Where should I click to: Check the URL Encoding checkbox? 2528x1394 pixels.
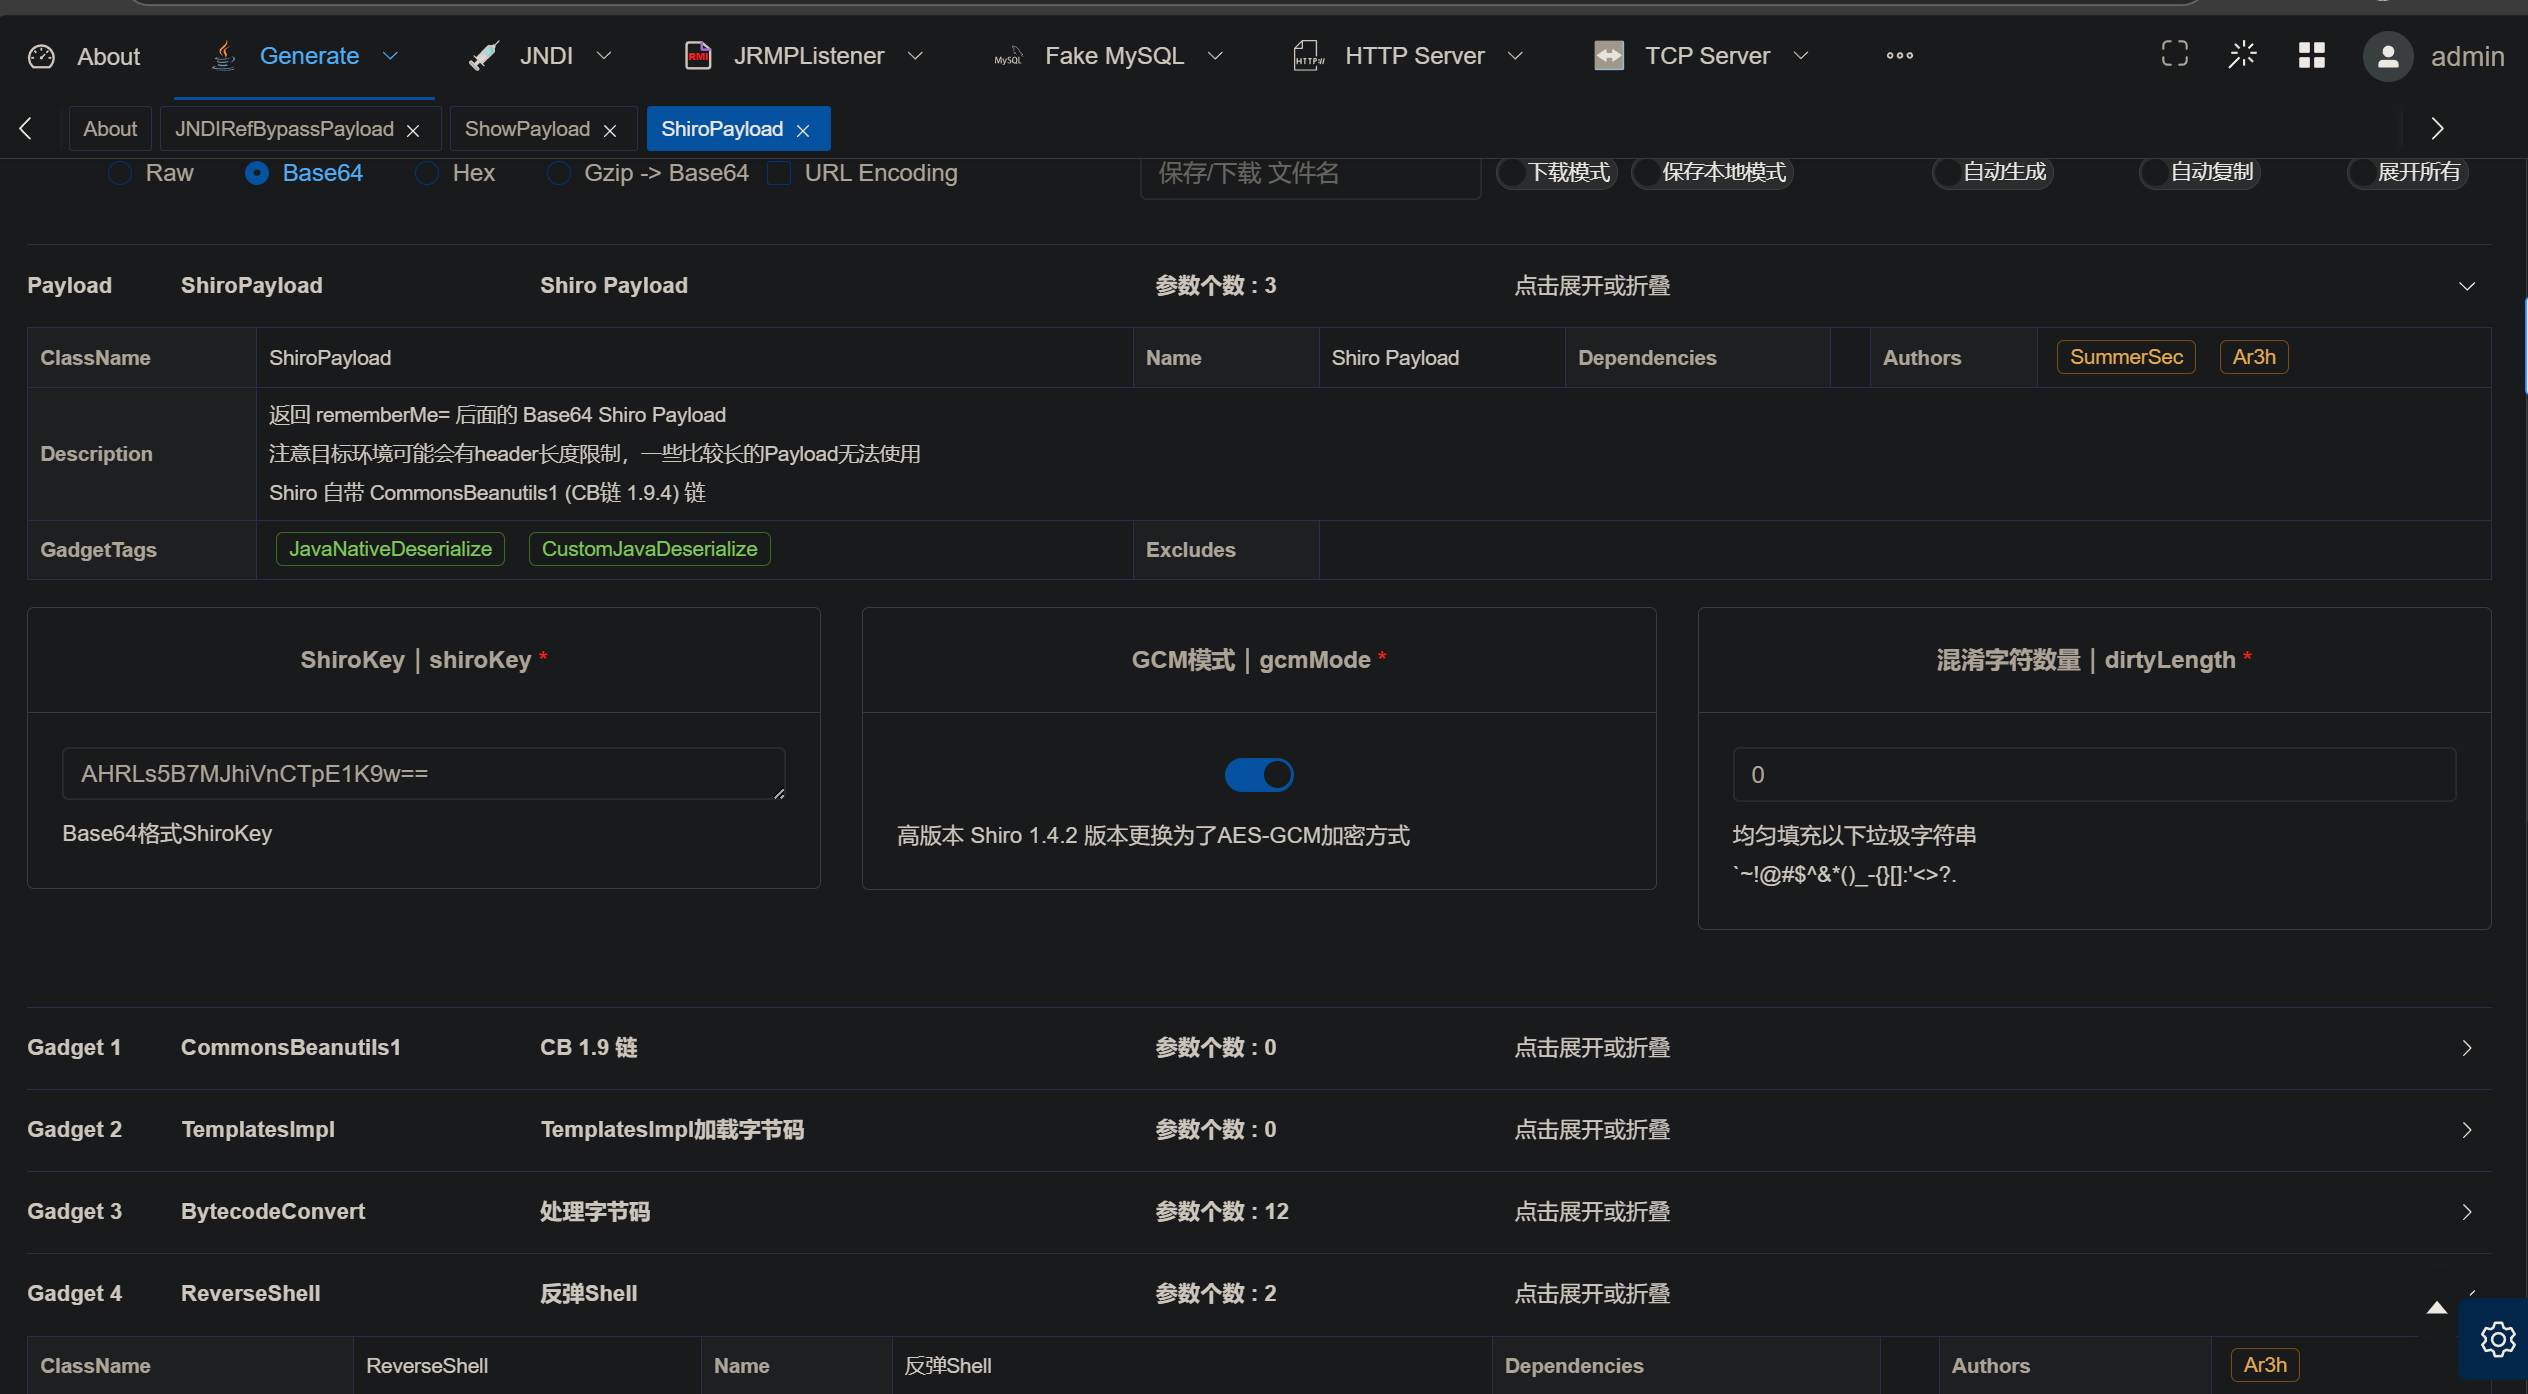click(x=779, y=173)
